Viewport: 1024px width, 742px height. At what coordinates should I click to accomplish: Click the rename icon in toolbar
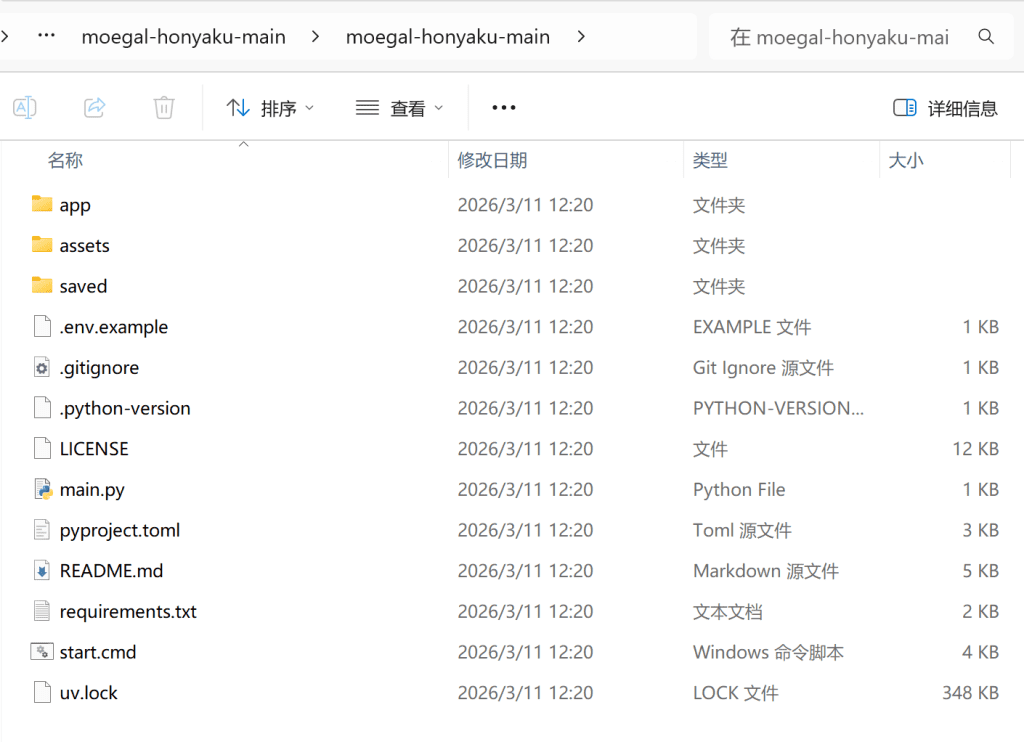25,108
